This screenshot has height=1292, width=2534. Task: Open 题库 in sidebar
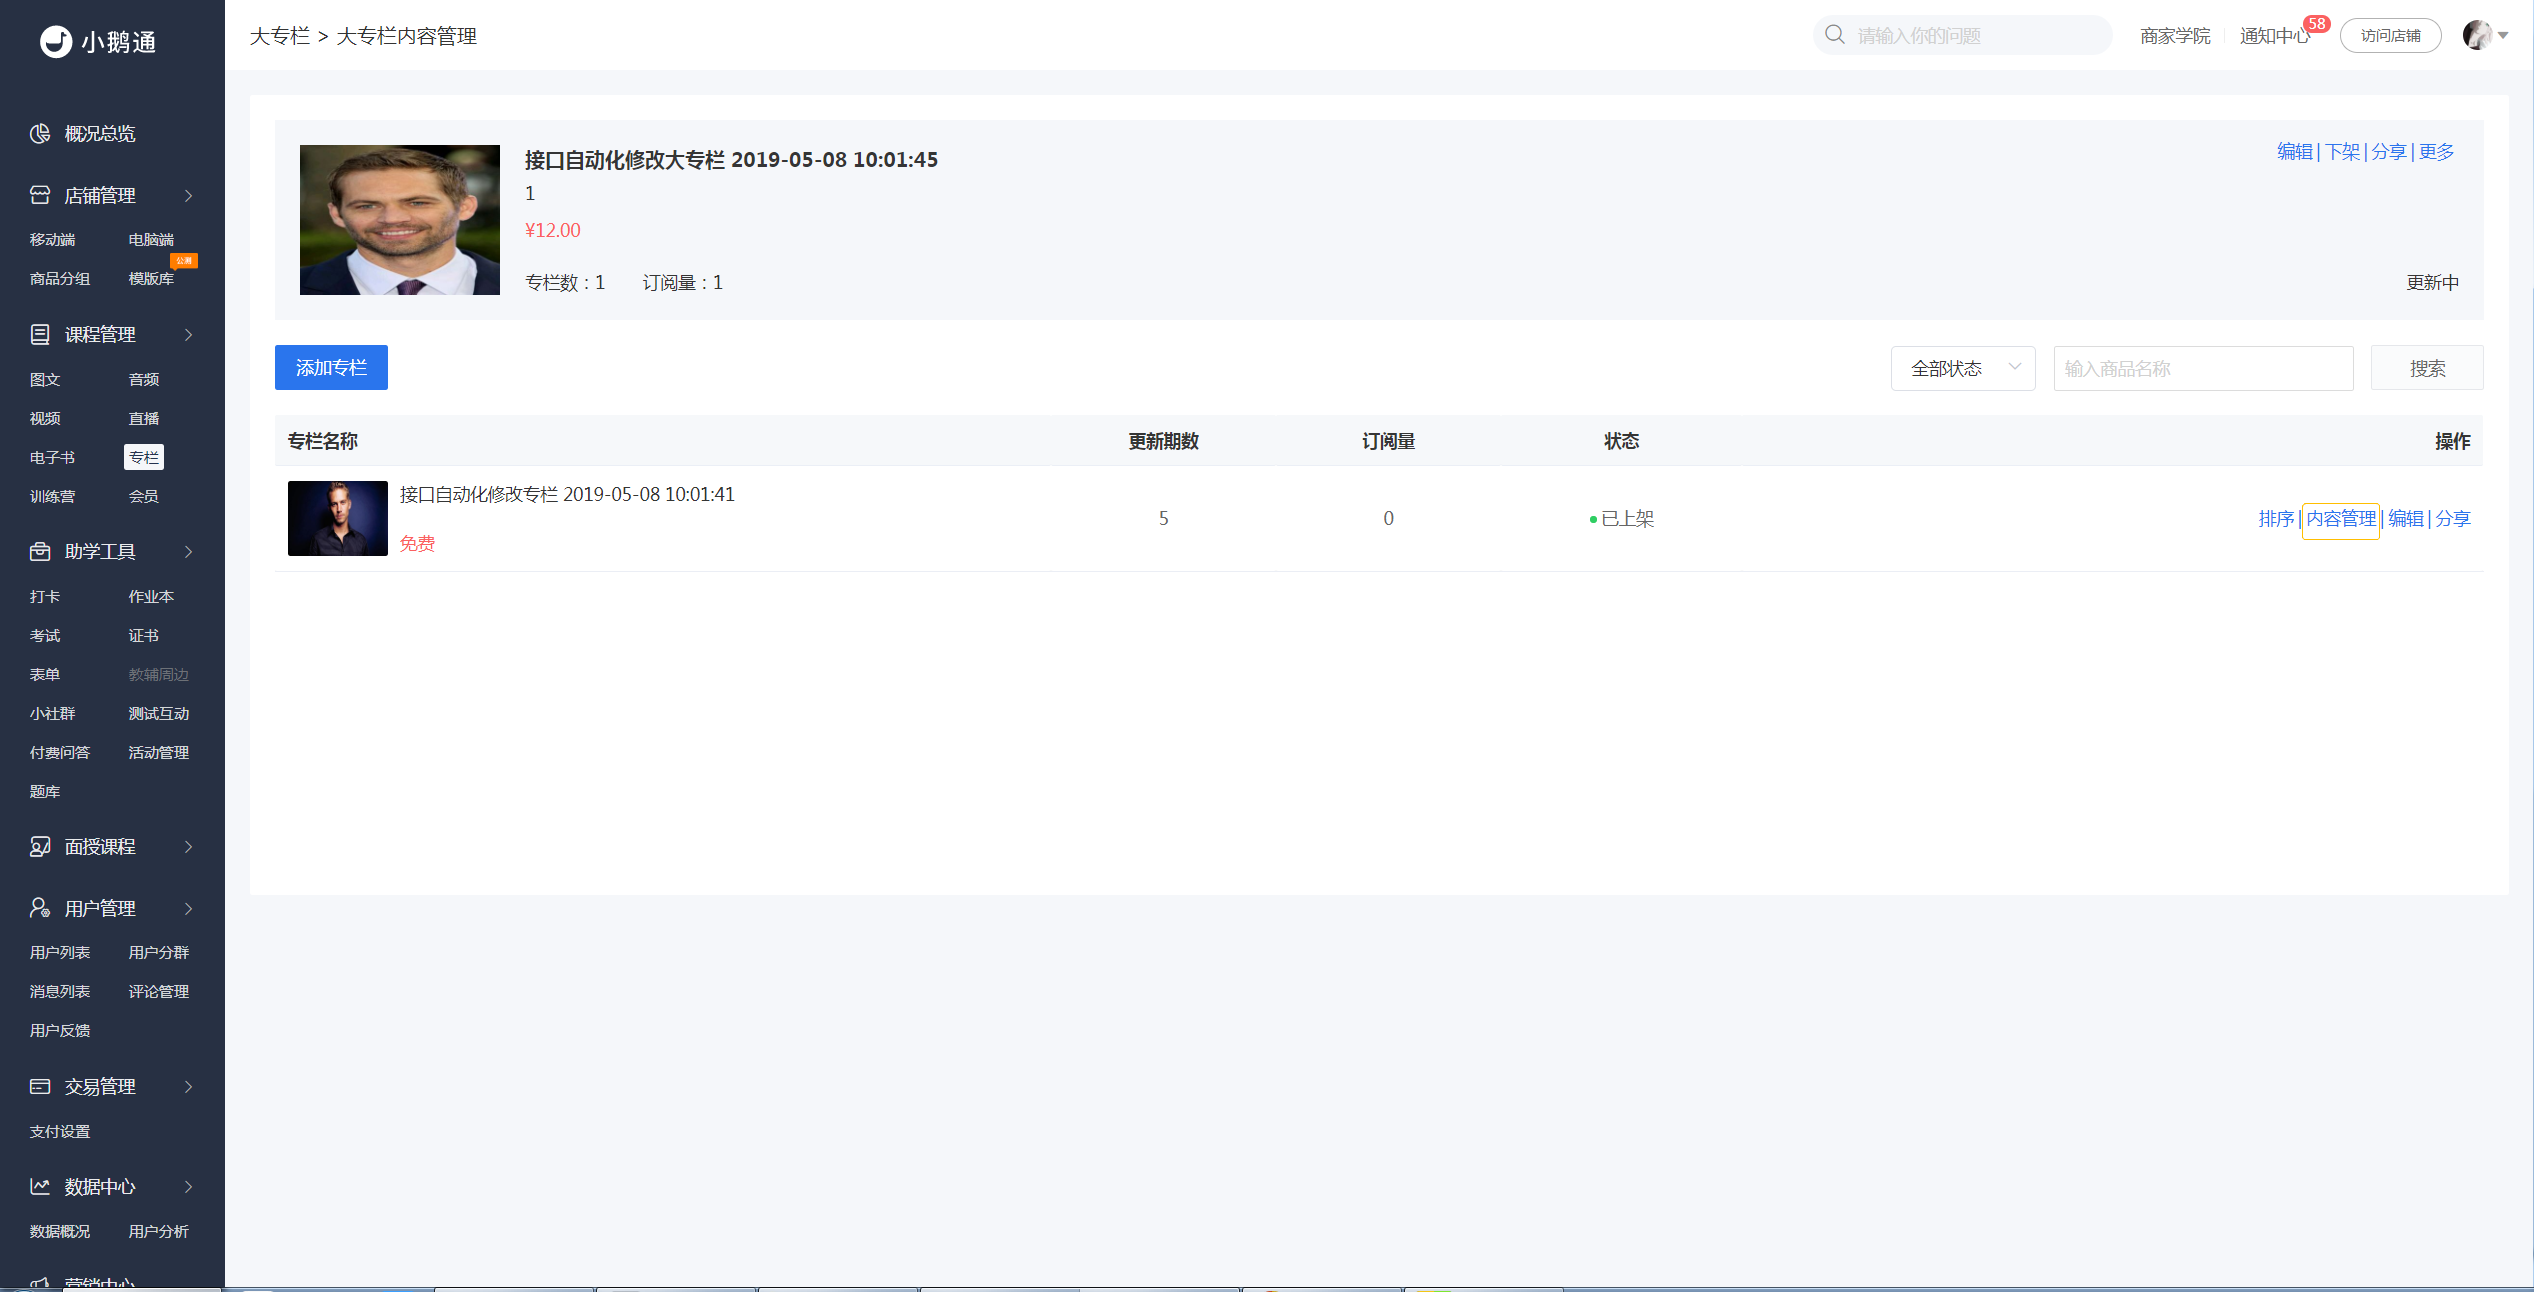[x=45, y=792]
